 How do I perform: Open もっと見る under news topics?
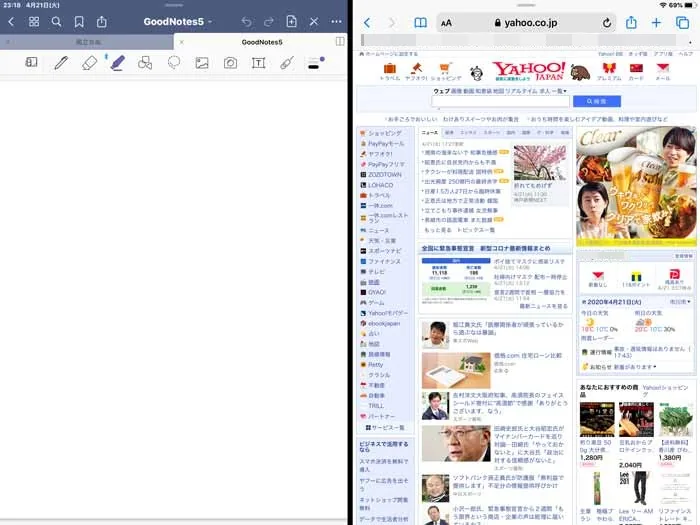coord(438,230)
